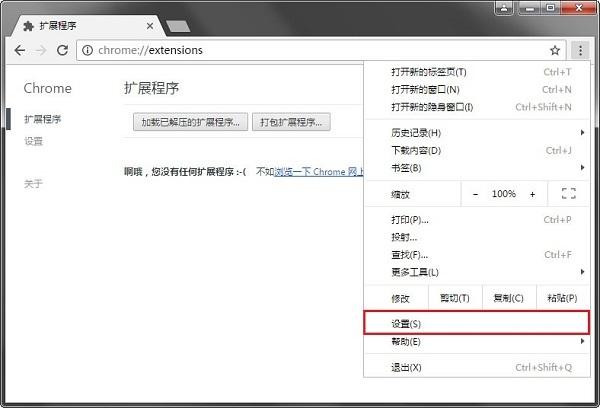This screenshot has height=408, width=600.
Task: Click the puzzle piece icon on tab
Action: (x=29, y=26)
